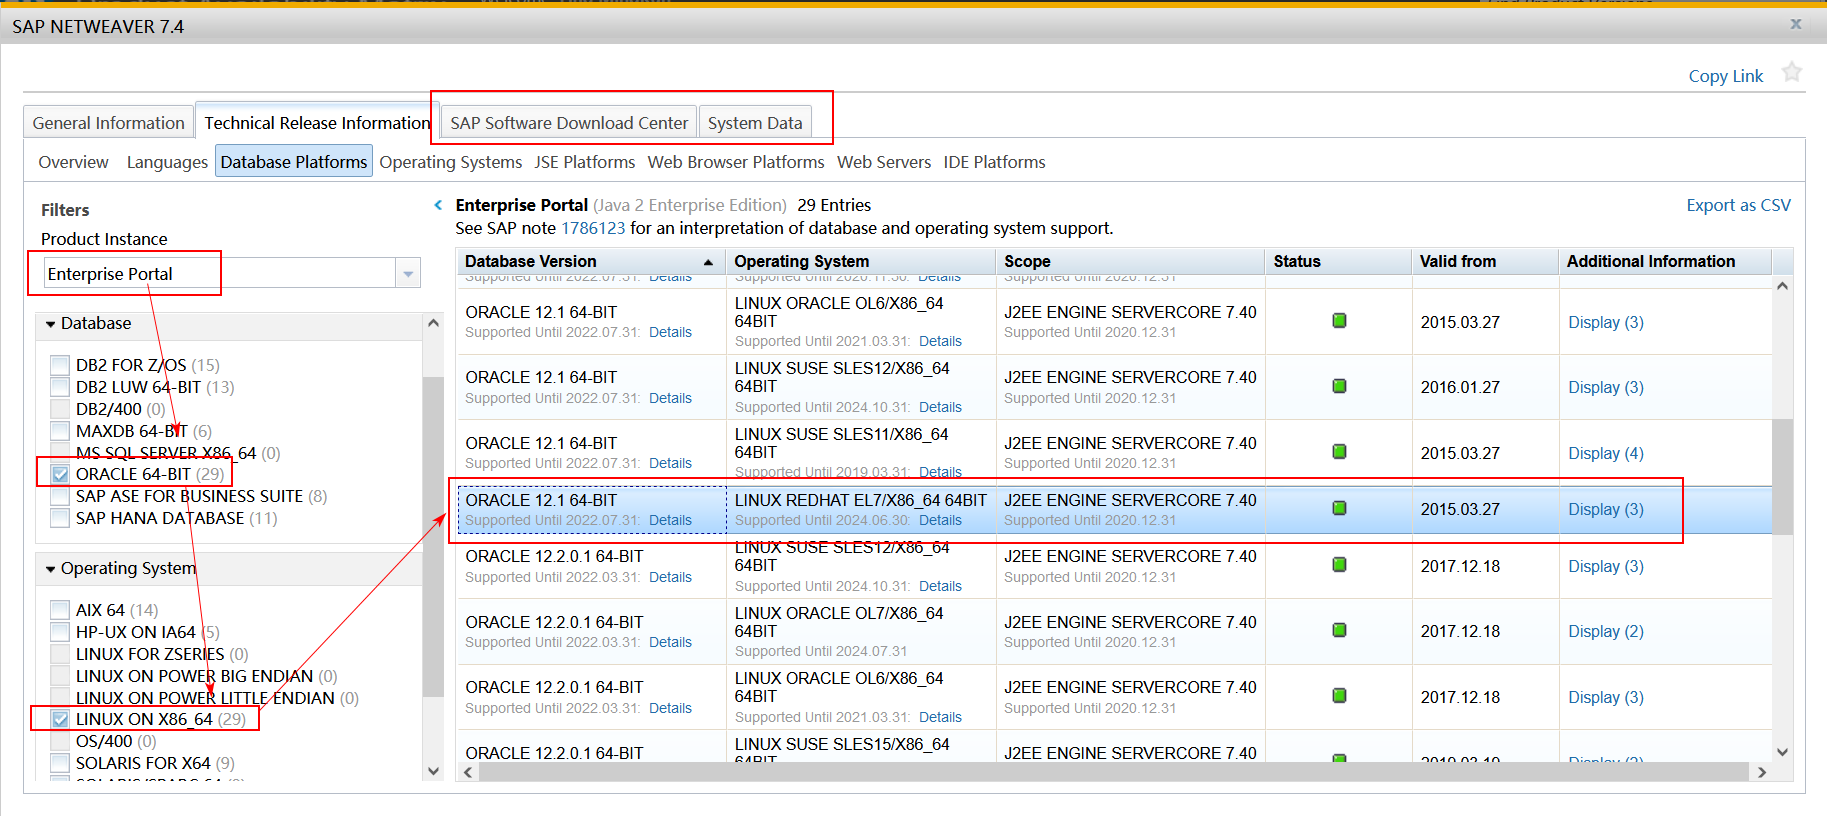
Task: Click the Scope column header
Action: [1130, 261]
